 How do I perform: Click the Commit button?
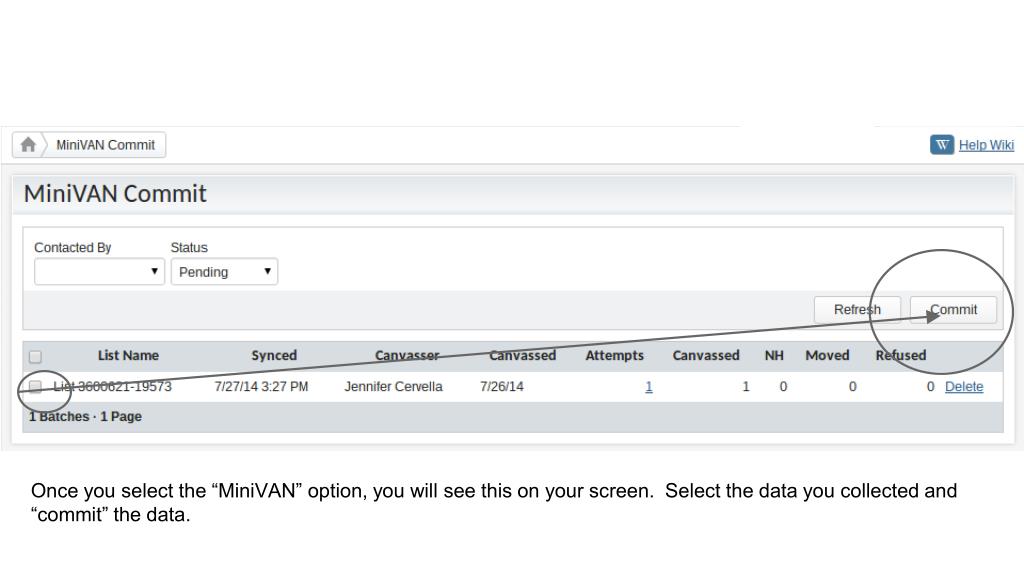pos(953,310)
